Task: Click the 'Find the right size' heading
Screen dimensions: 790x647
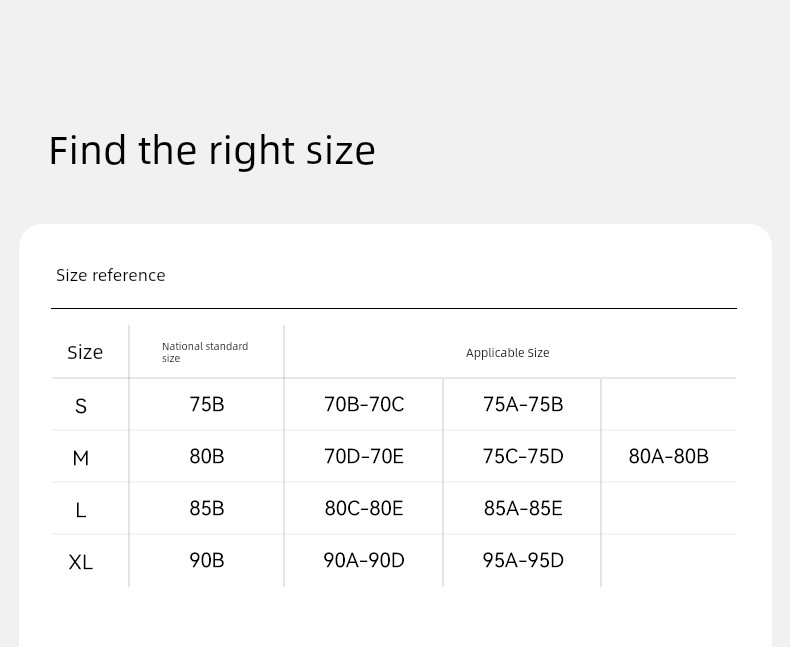Action: tap(212, 151)
